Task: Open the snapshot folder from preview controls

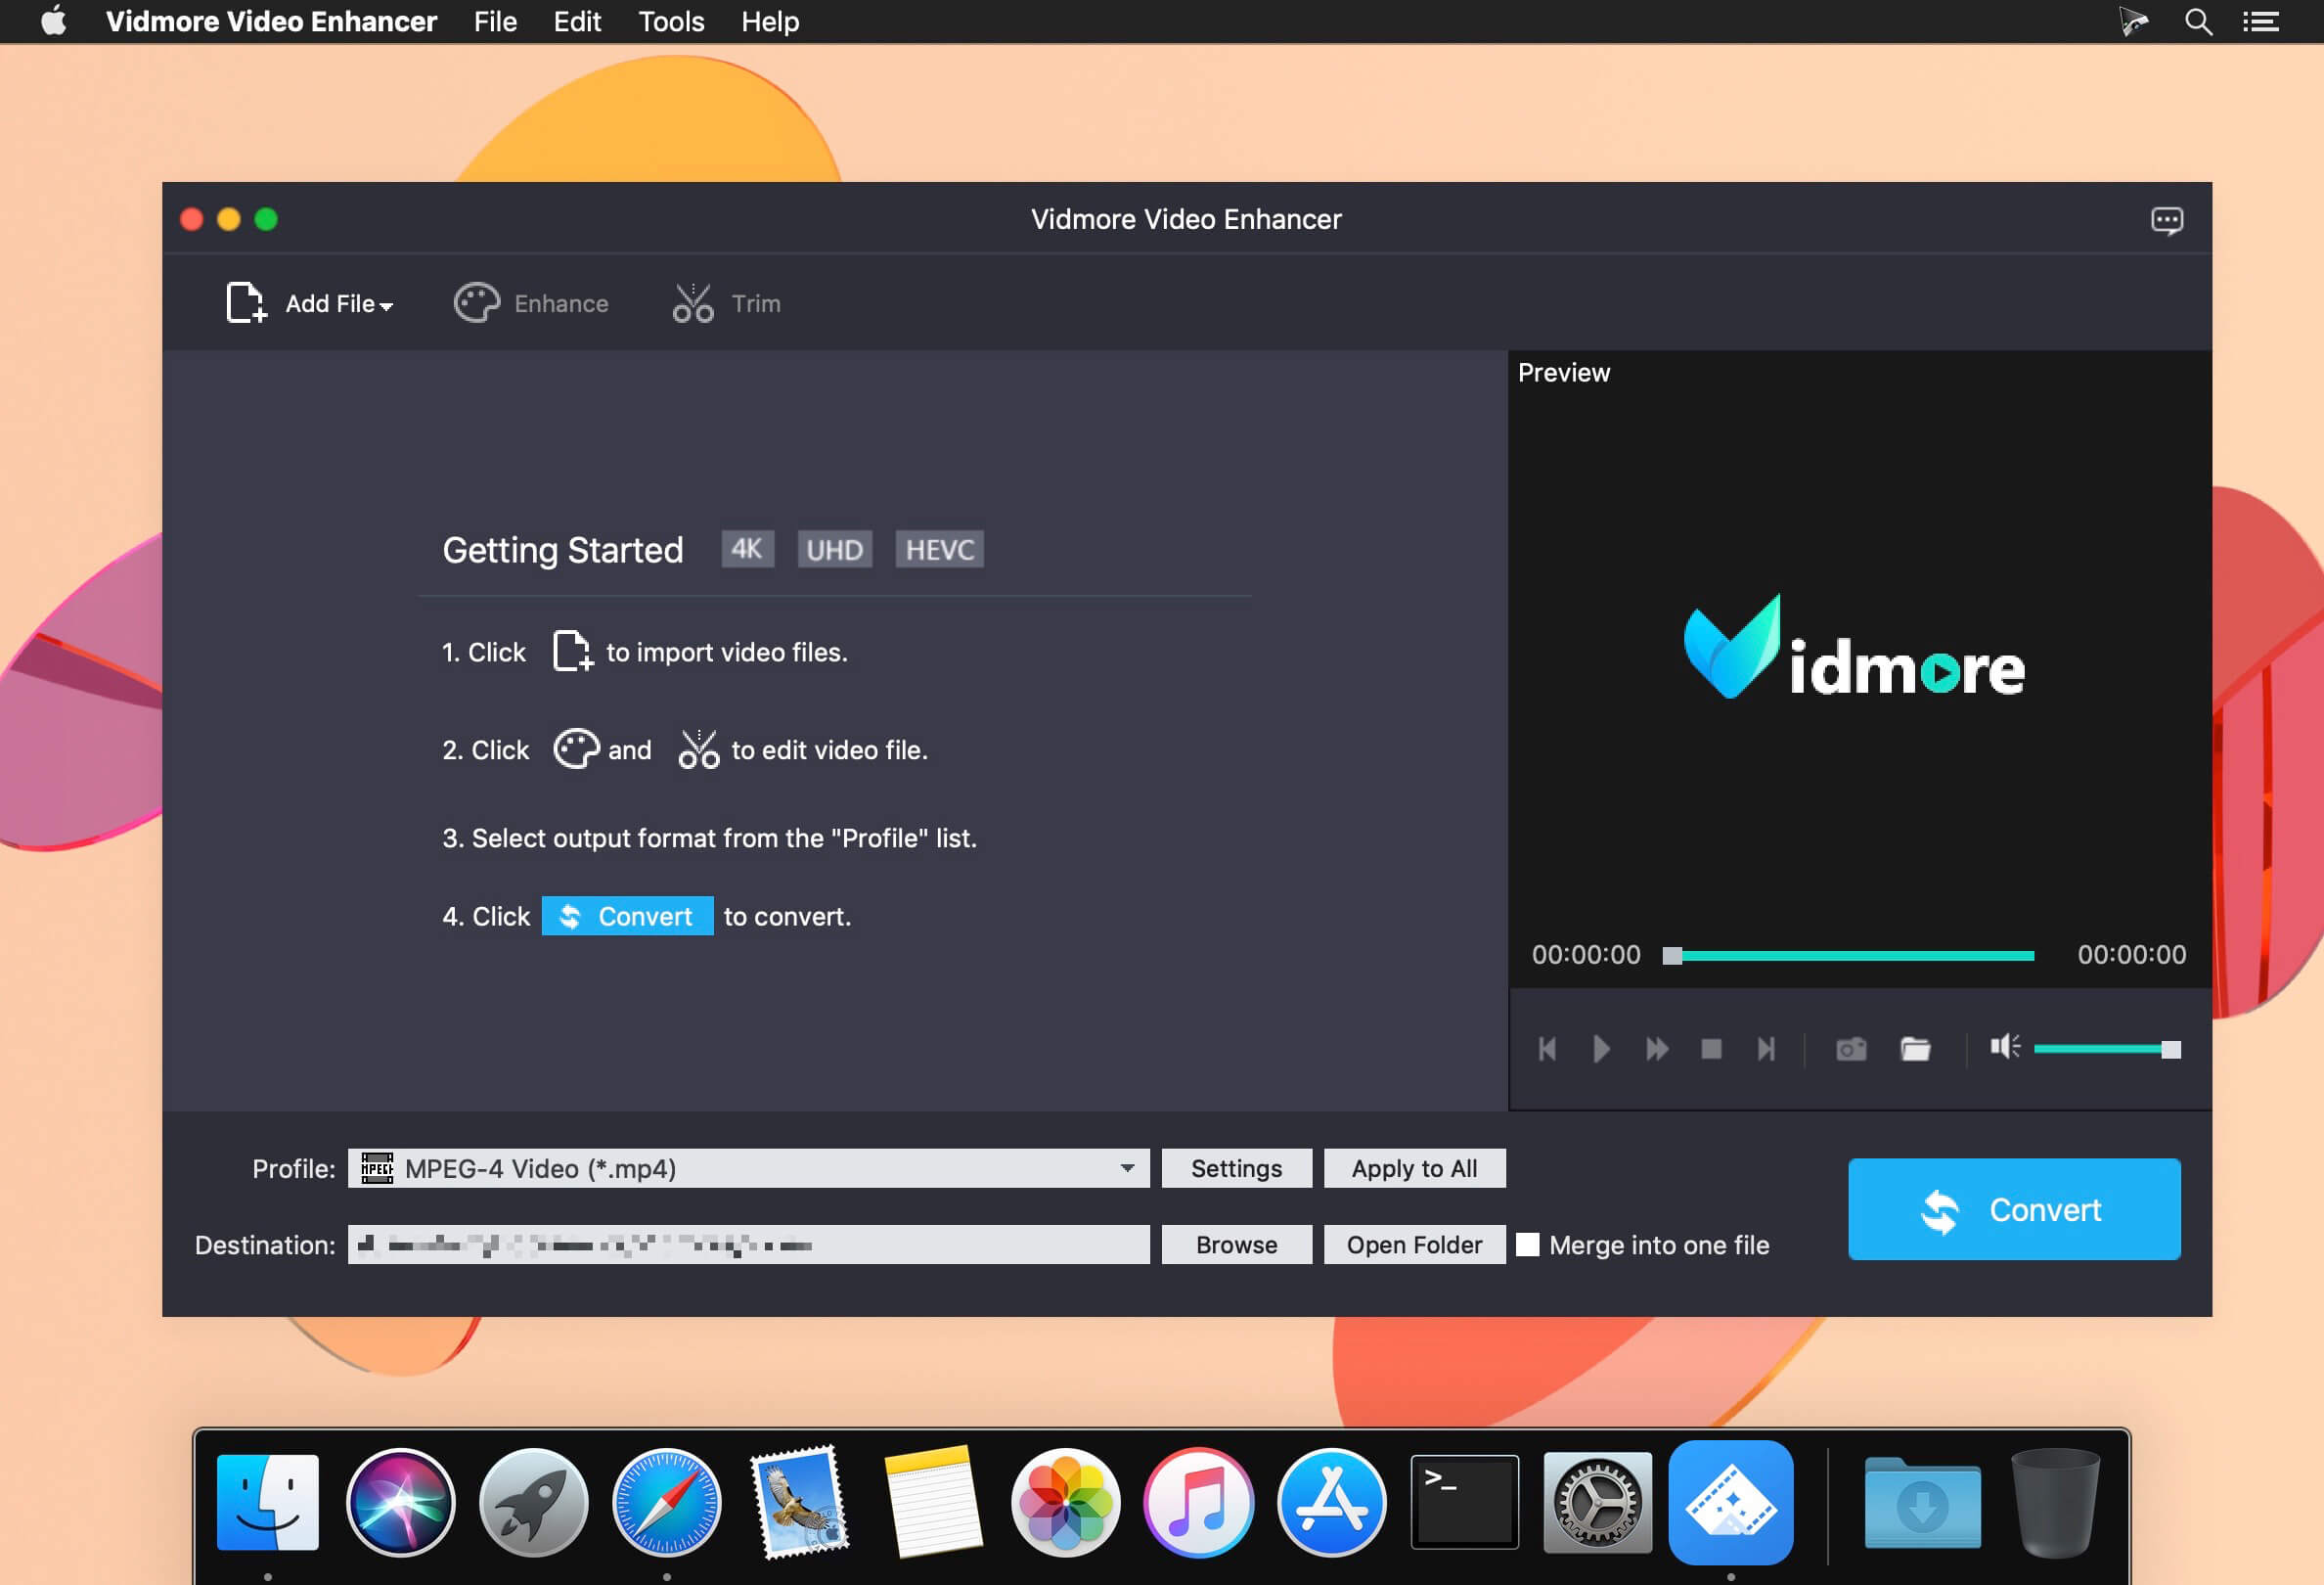Action: (x=1915, y=1048)
